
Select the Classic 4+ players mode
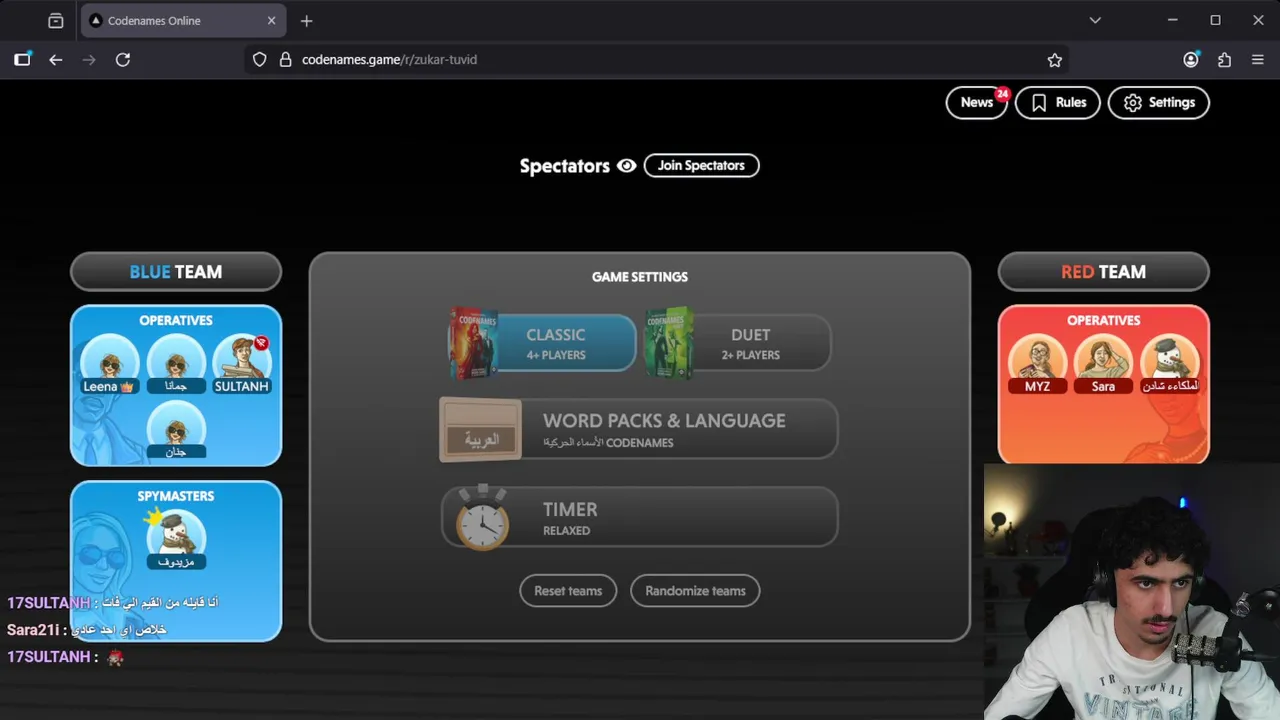(x=543, y=343)
